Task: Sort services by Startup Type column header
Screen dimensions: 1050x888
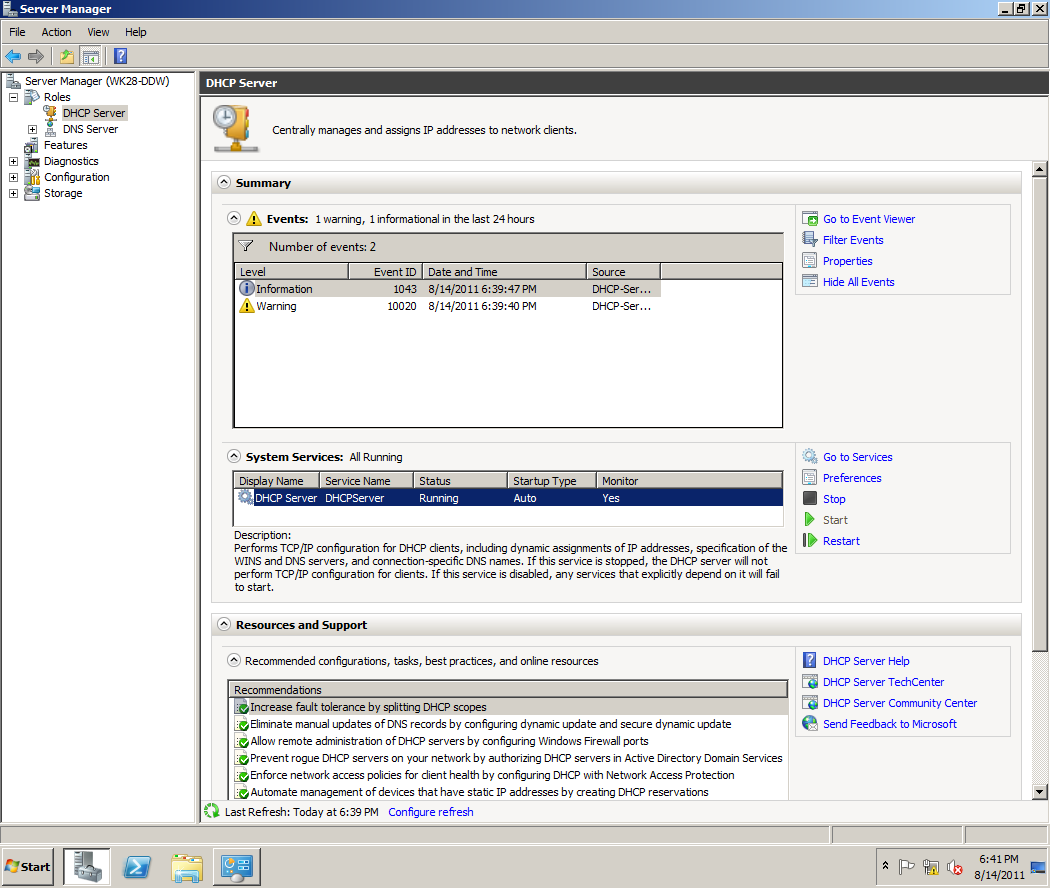Action: (552, 480)
